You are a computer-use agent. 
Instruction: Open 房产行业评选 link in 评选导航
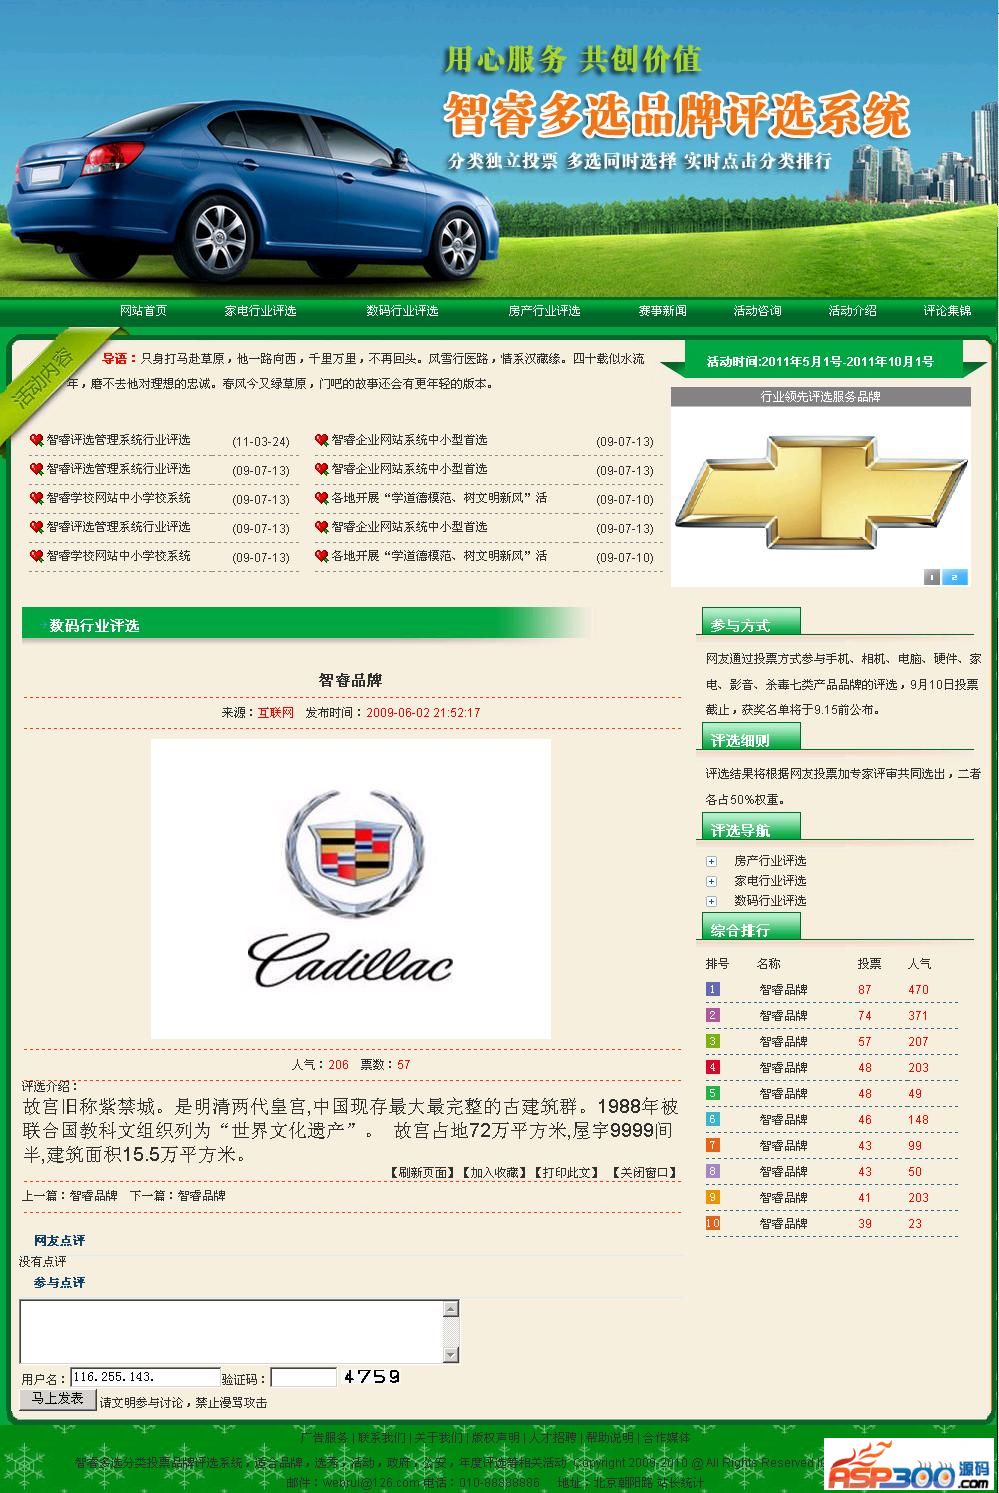pos(770,861)
